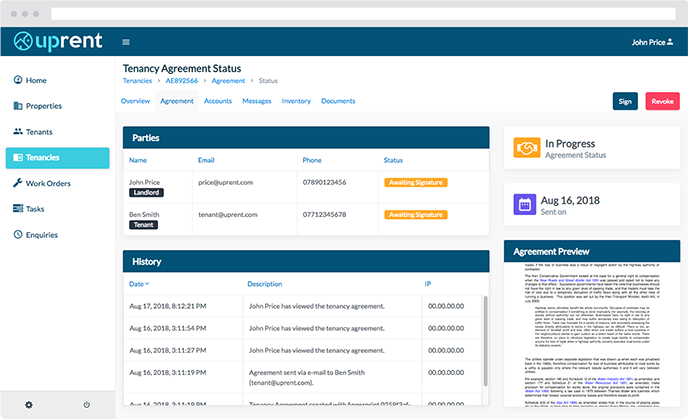The height and width of the screenshot is (419, 688).
Task: Click the IP column header
Action: [x=428, y=284]
